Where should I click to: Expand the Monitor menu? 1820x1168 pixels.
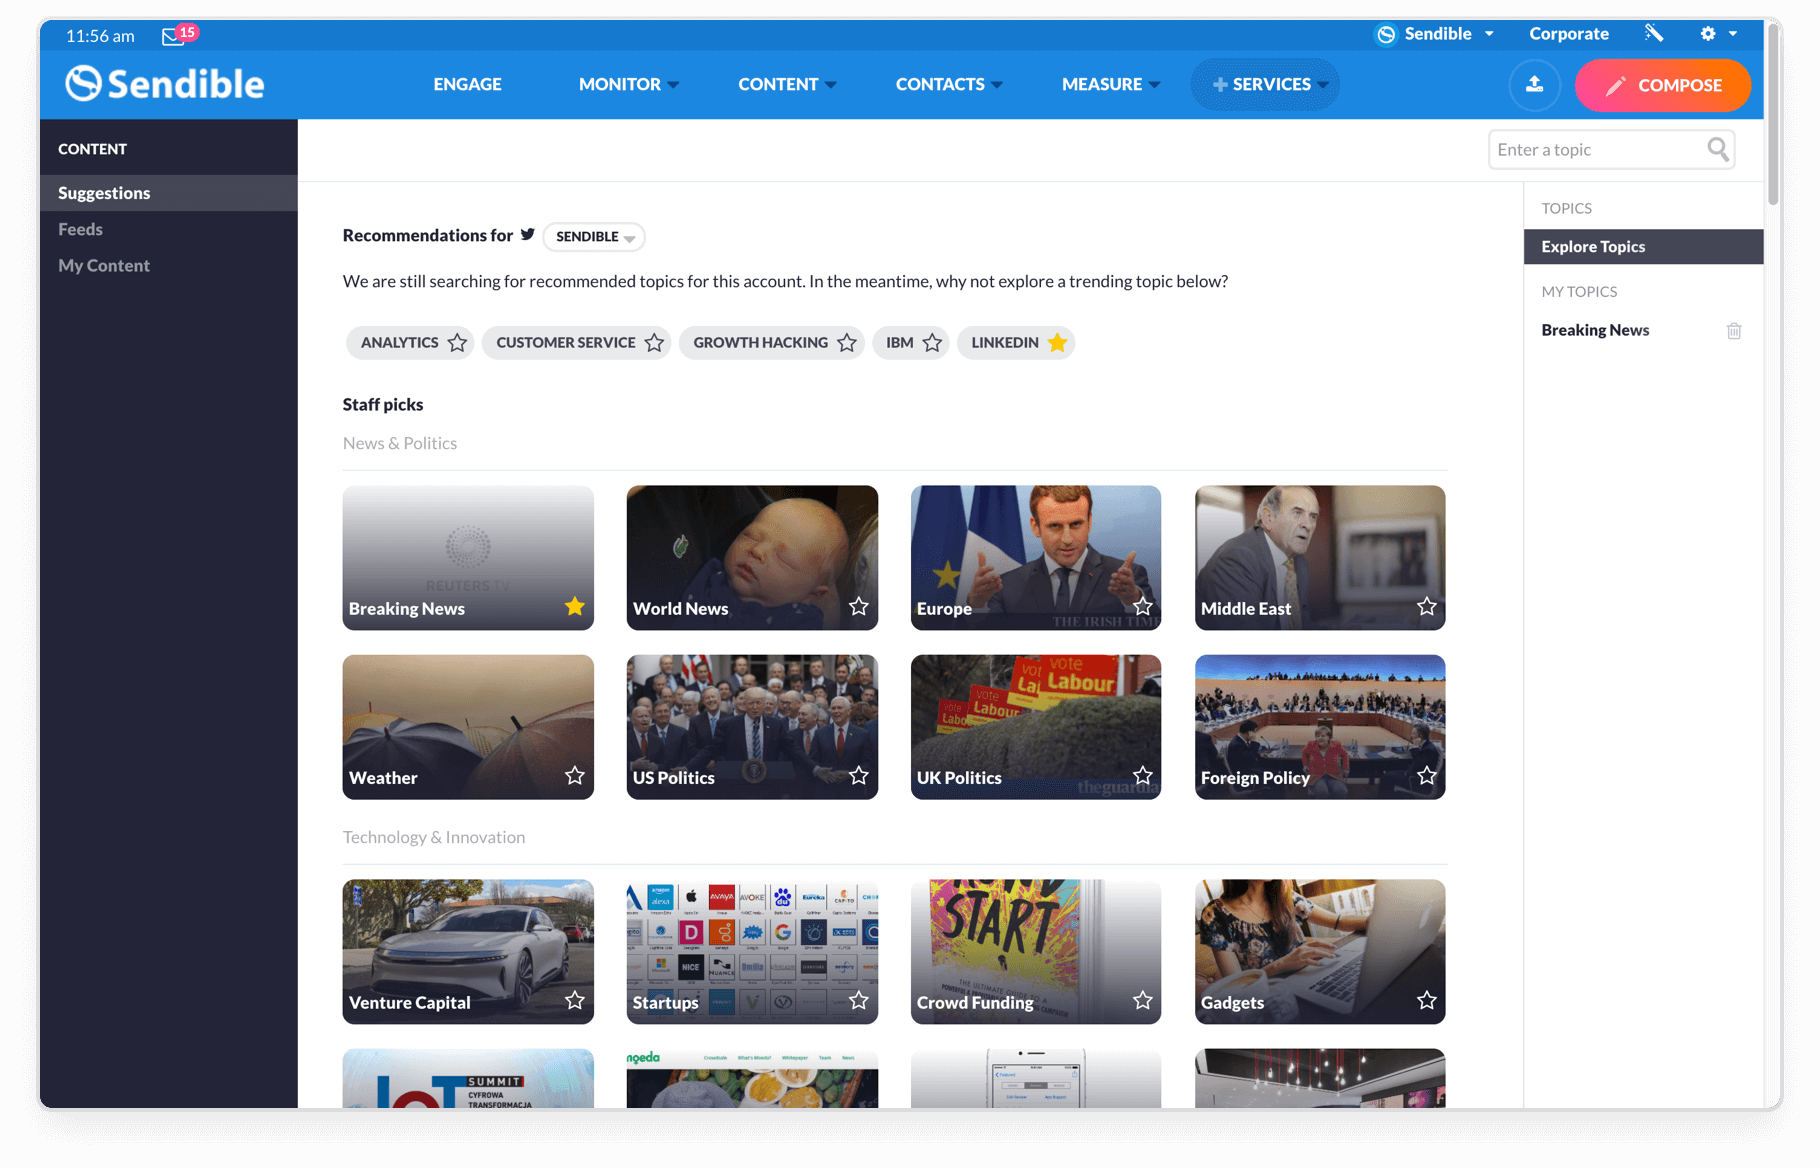pos(629,85)
